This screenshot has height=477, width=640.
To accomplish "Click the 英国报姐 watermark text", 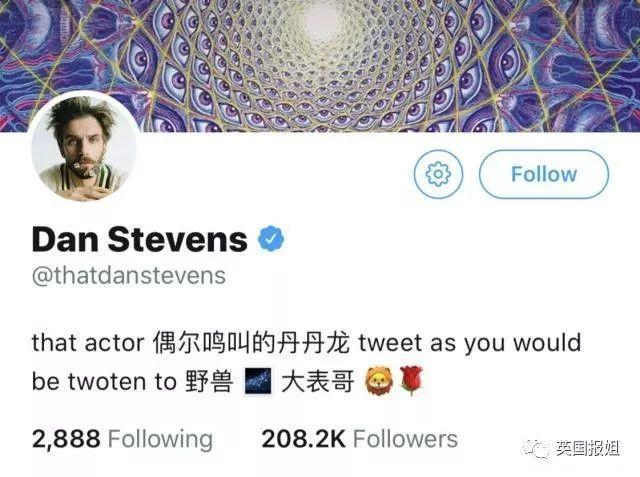I will [587, 448].
